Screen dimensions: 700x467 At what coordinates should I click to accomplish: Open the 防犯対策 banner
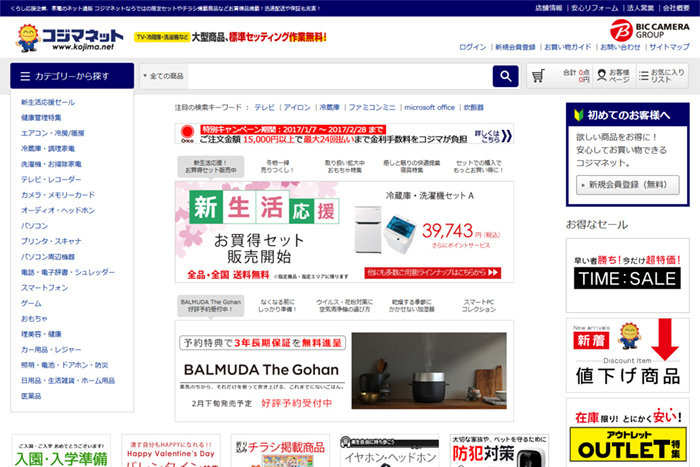click(x=499, y=450)
